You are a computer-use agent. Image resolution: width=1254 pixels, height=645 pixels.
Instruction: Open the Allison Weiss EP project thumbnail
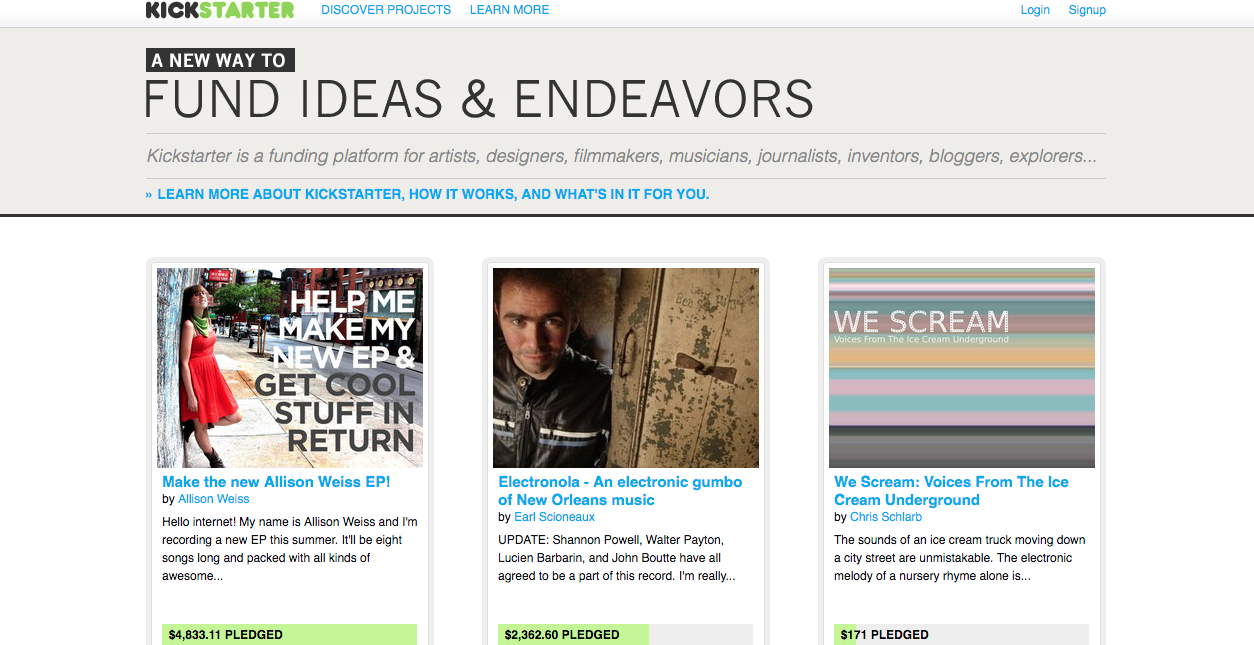coord(290,367)
